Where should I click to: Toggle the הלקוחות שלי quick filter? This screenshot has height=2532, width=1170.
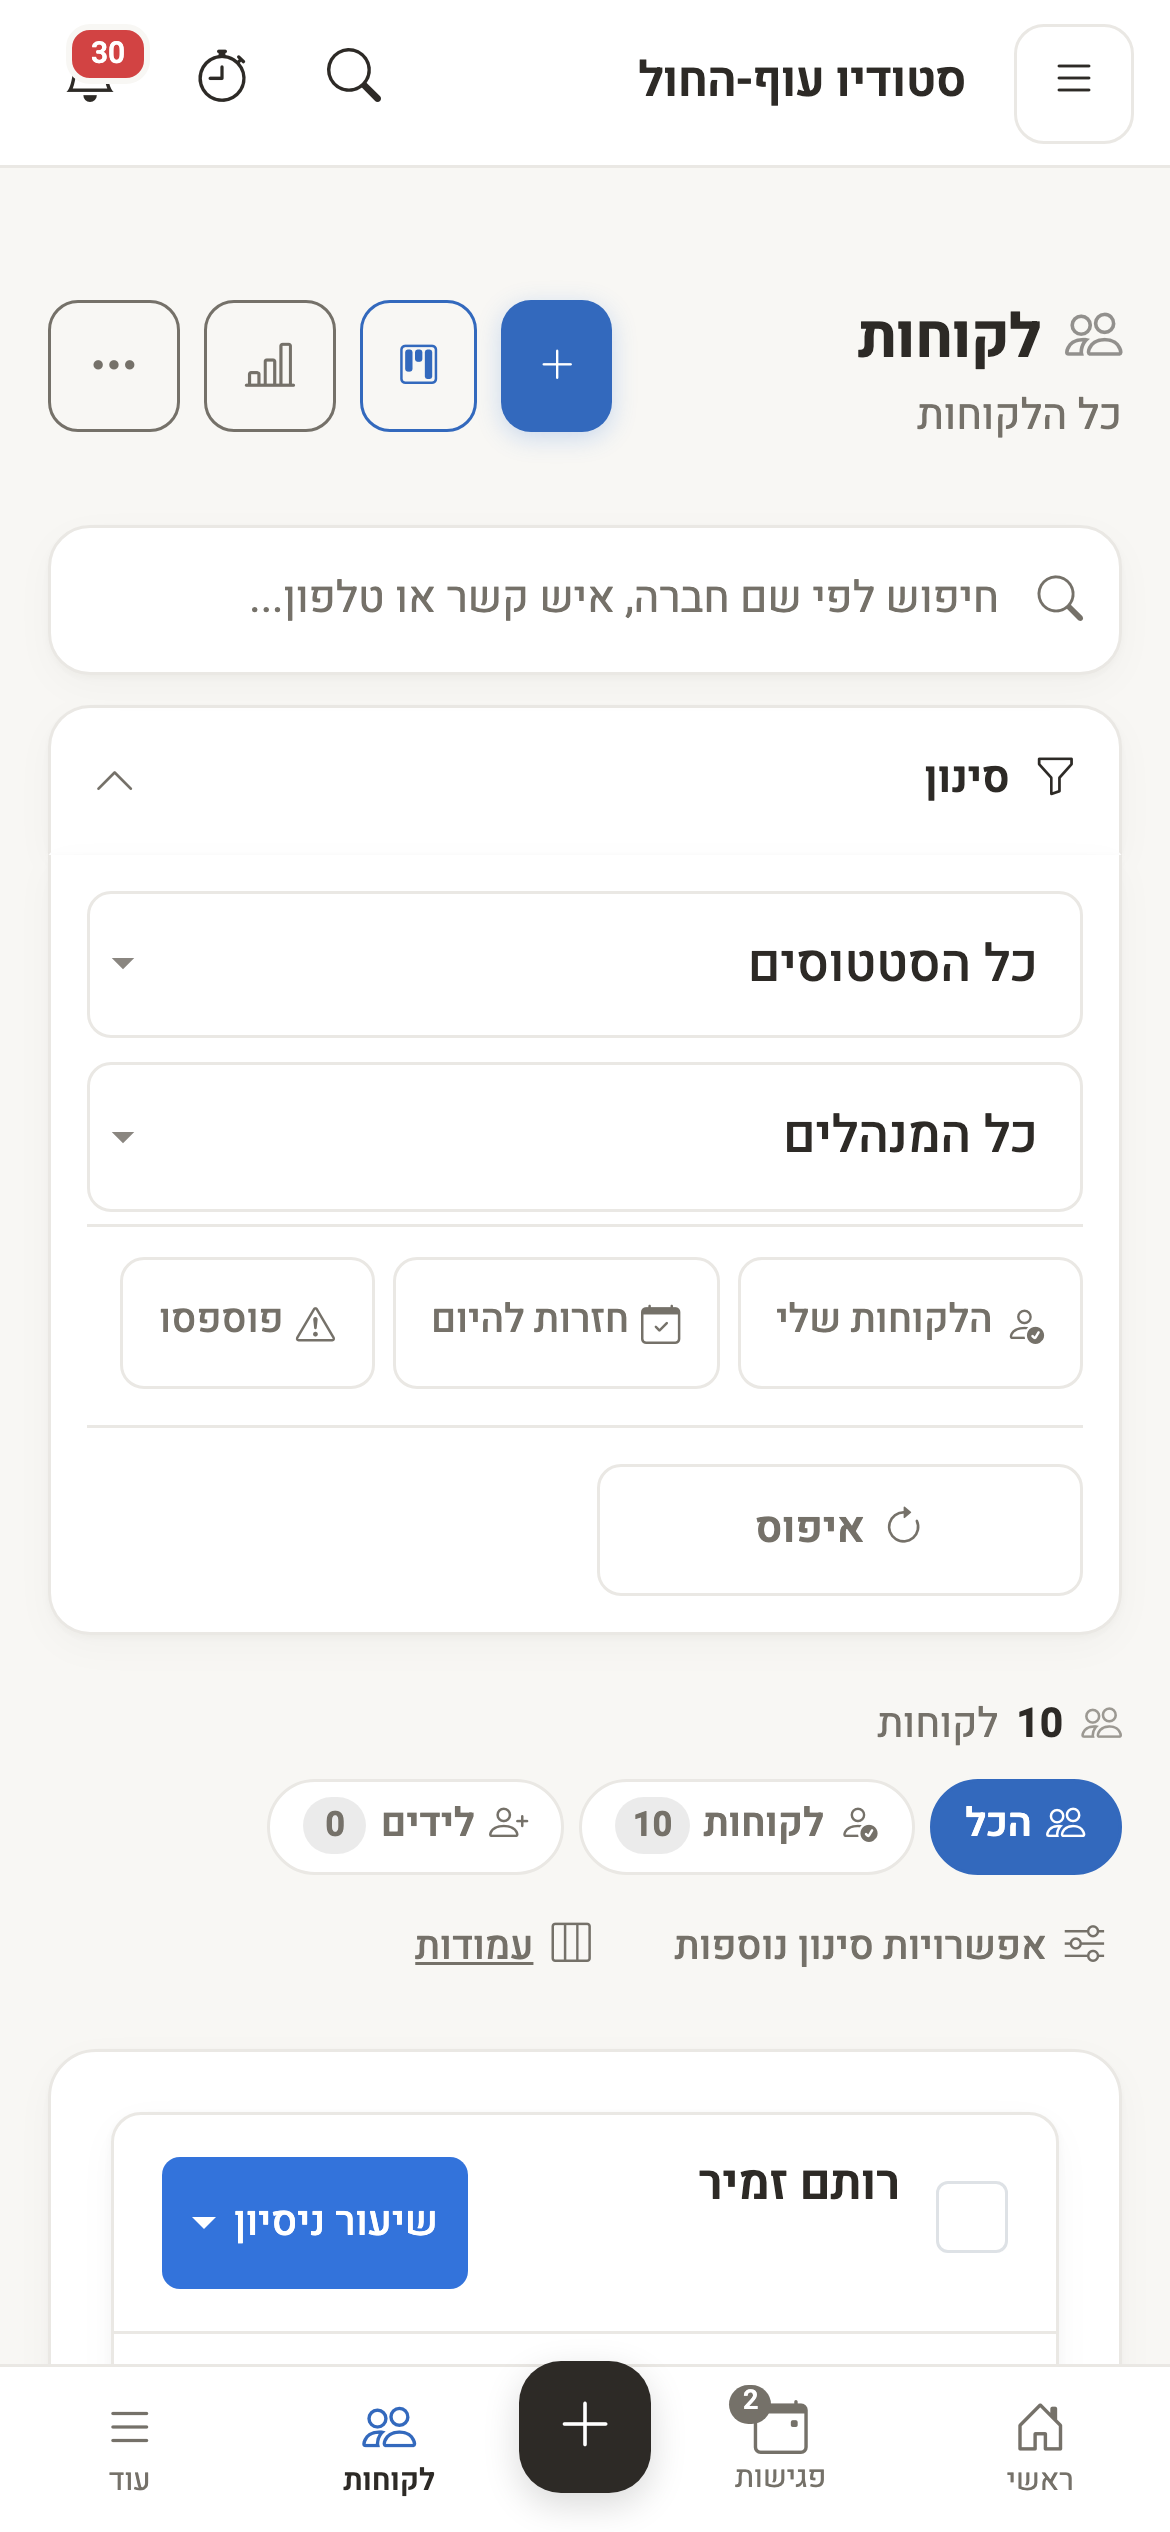(910, 1323)
